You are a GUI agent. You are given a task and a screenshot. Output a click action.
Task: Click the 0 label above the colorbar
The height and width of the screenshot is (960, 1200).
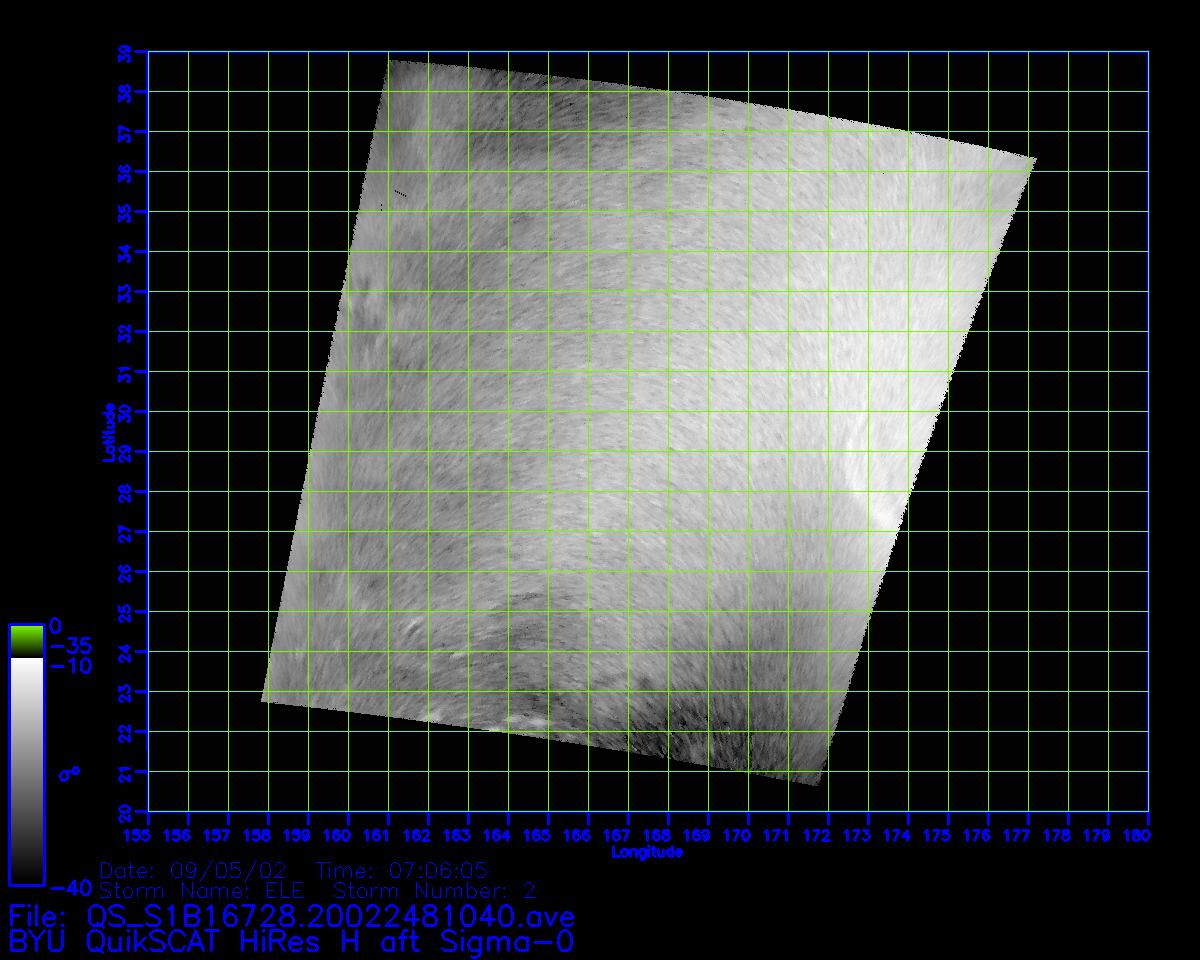pos(57,624)
